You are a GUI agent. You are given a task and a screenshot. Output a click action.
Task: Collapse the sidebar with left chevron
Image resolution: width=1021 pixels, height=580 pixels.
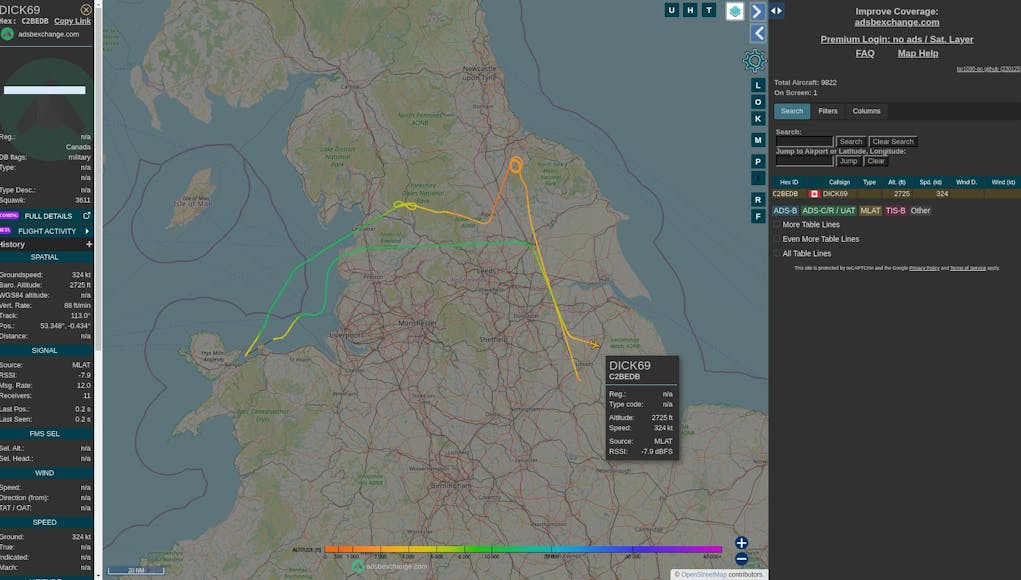click(x=758, y=33)
